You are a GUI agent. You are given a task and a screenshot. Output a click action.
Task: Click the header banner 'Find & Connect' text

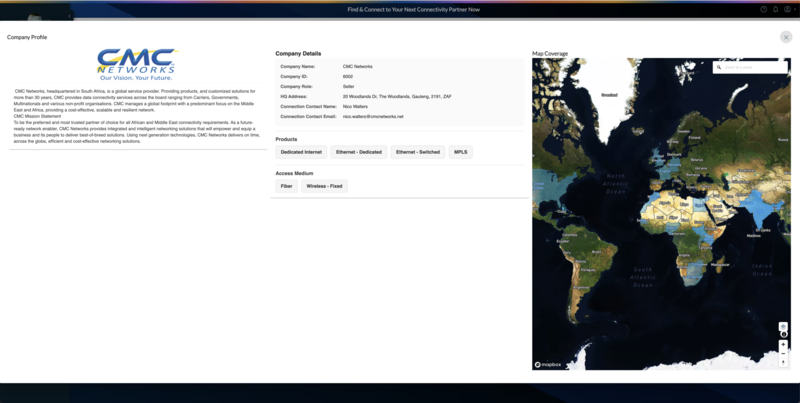tap(414, 9)
